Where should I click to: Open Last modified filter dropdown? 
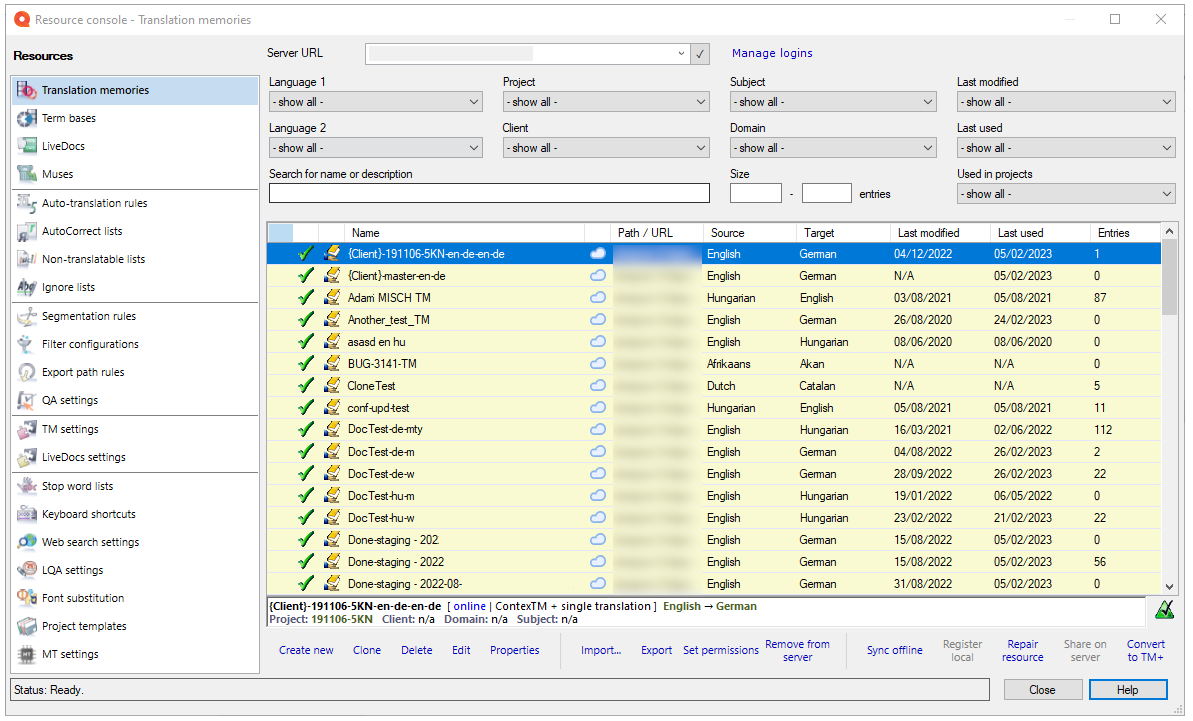point(1066,102)
